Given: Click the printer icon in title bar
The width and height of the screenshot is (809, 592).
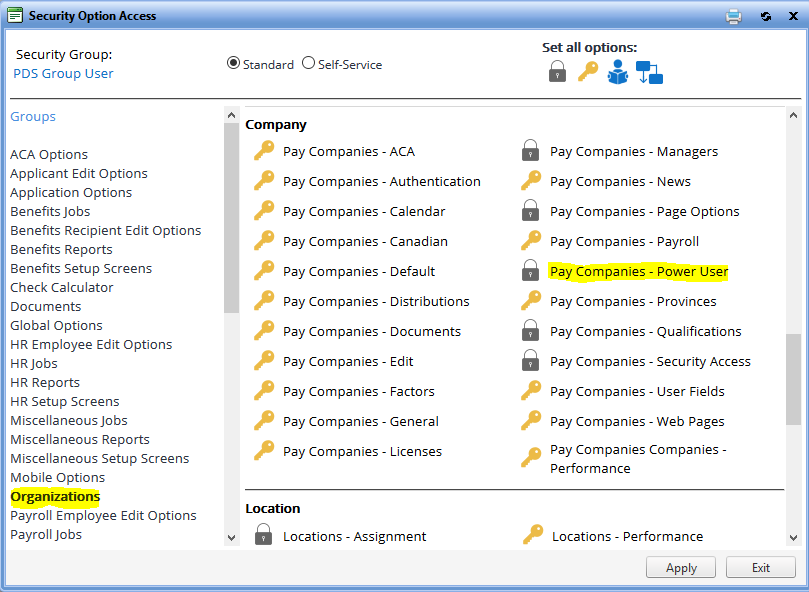Looking at the screenshot, I should tap(733, 16).
